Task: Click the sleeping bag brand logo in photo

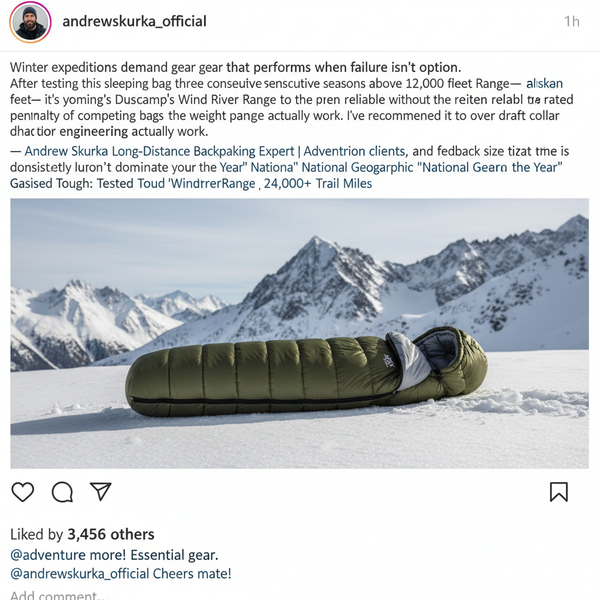Action: (388, 361)
